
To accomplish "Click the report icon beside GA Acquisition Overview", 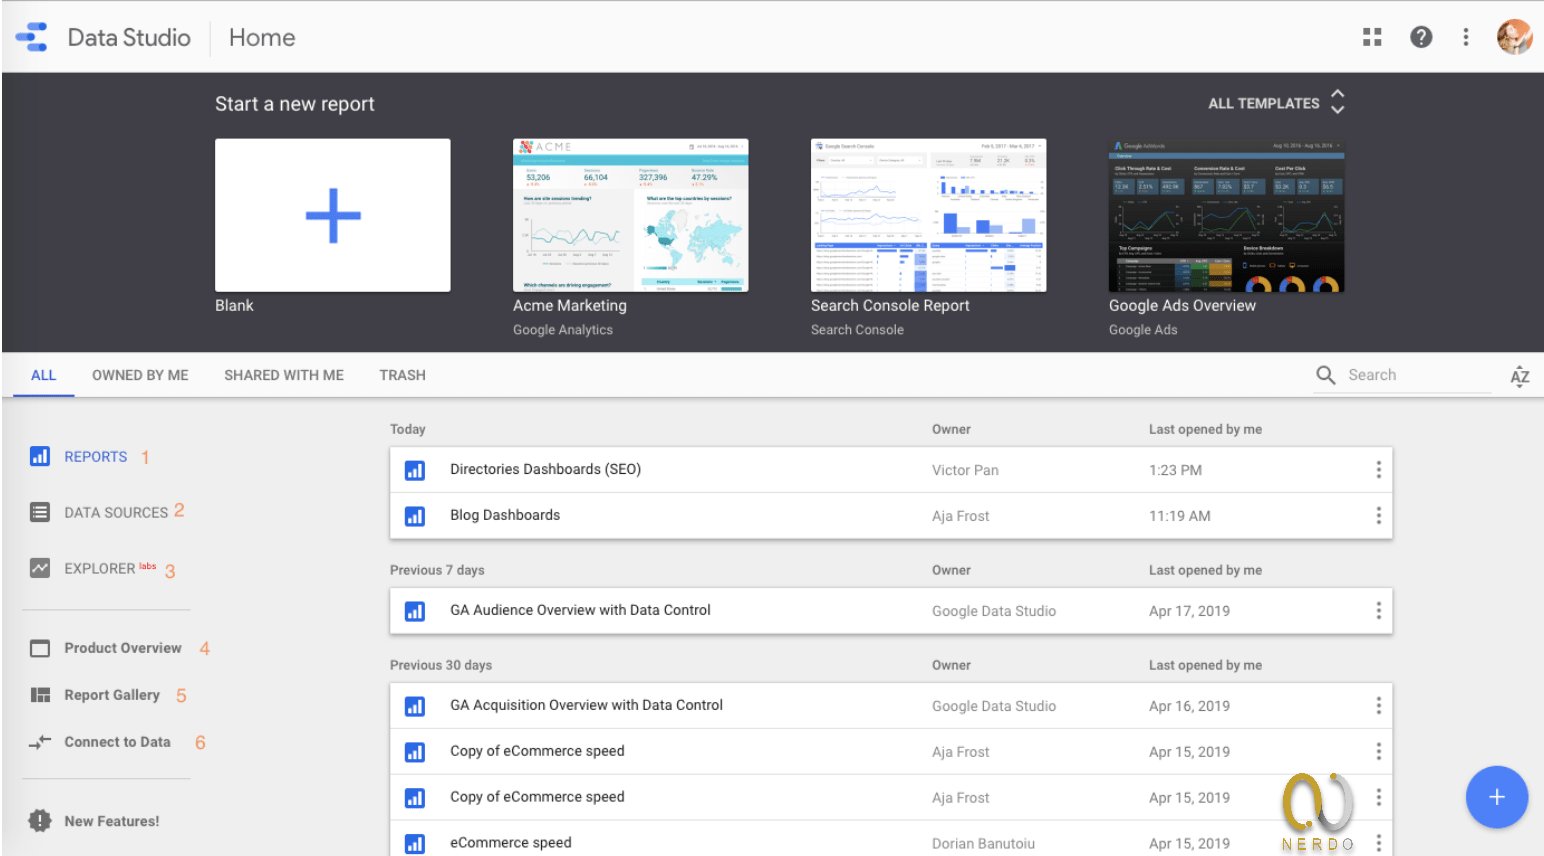I will point(415,706).
